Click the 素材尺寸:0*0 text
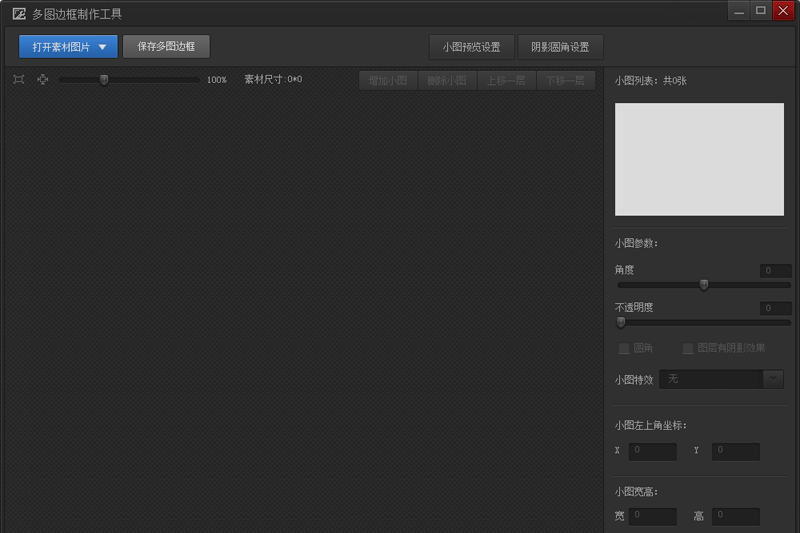Screen dimensions: 800x533 point(273,79)
